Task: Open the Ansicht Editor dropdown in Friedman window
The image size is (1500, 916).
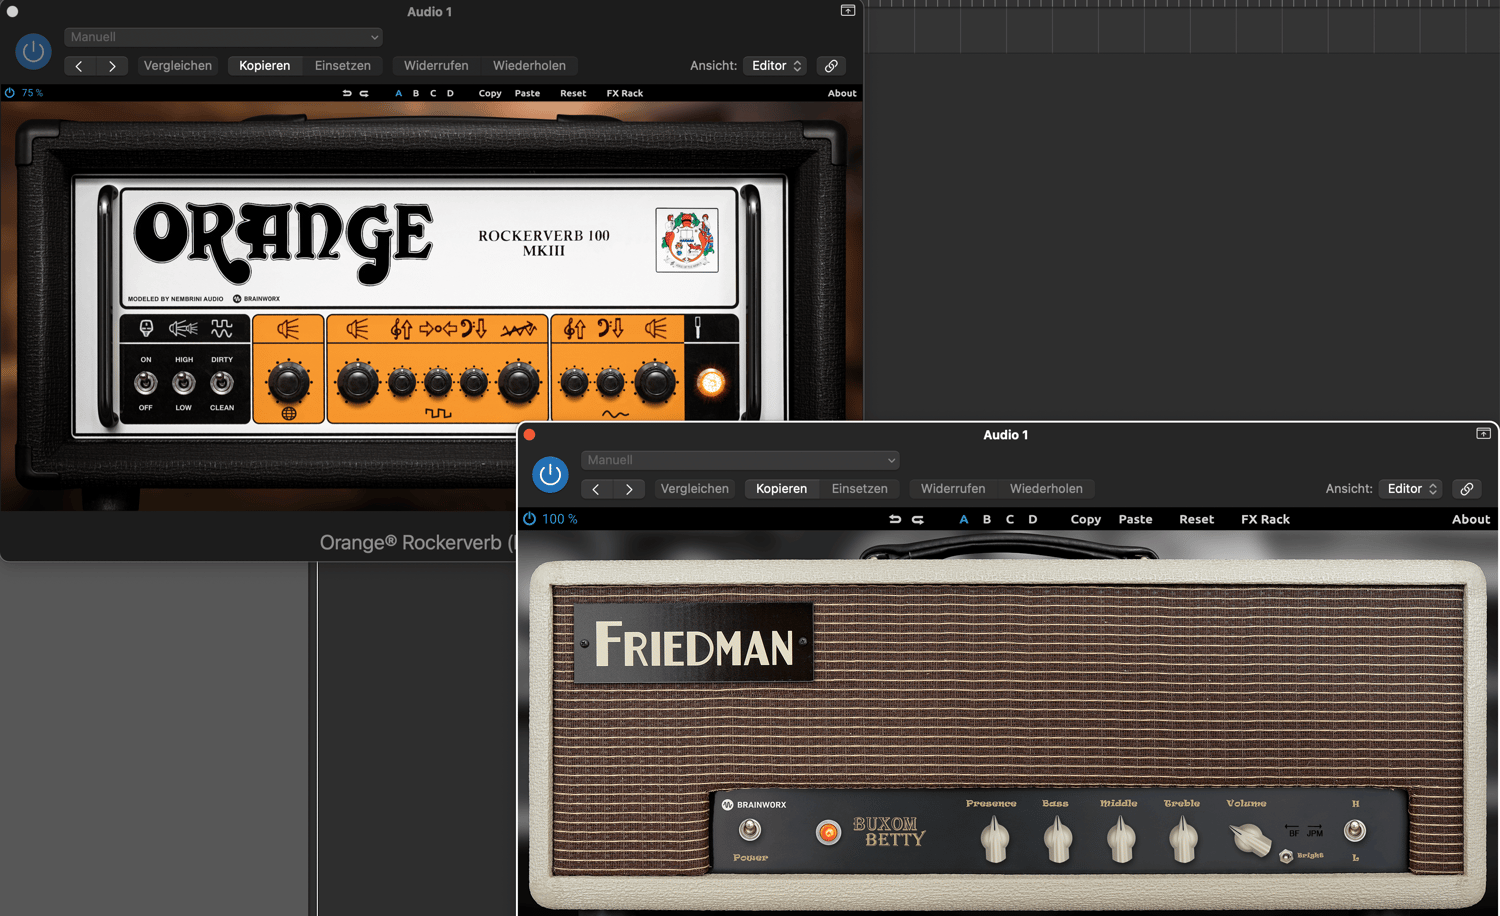Action: pos(1411,489)
